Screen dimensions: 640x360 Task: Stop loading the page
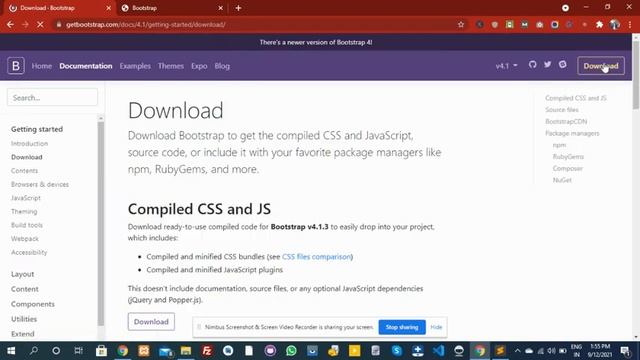coord(40,24)
